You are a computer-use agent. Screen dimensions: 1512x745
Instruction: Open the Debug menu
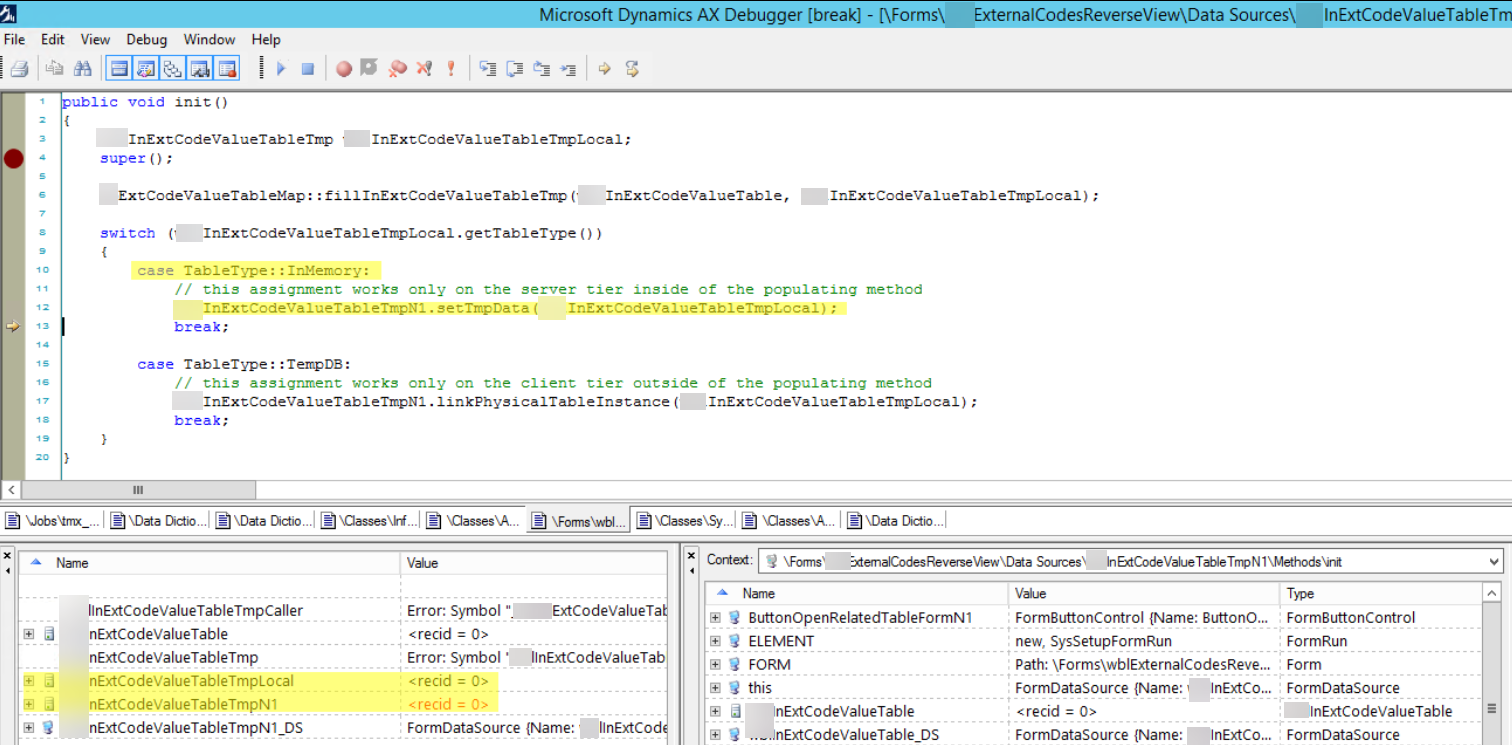tap(147, 40)
